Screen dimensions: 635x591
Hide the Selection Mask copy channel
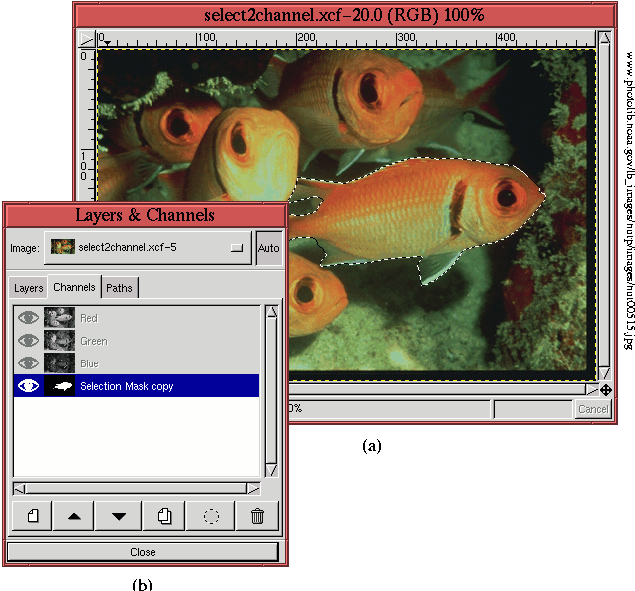(x=29, y=386)
